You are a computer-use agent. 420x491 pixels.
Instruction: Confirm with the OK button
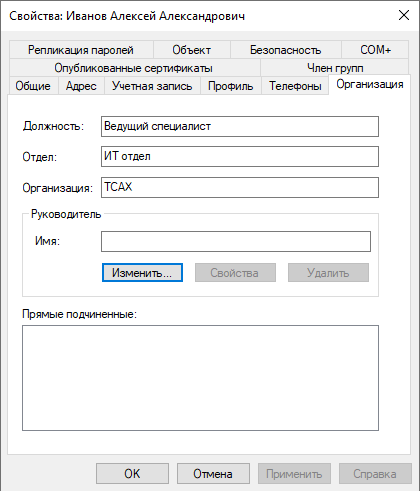click(x=132, y=473)
